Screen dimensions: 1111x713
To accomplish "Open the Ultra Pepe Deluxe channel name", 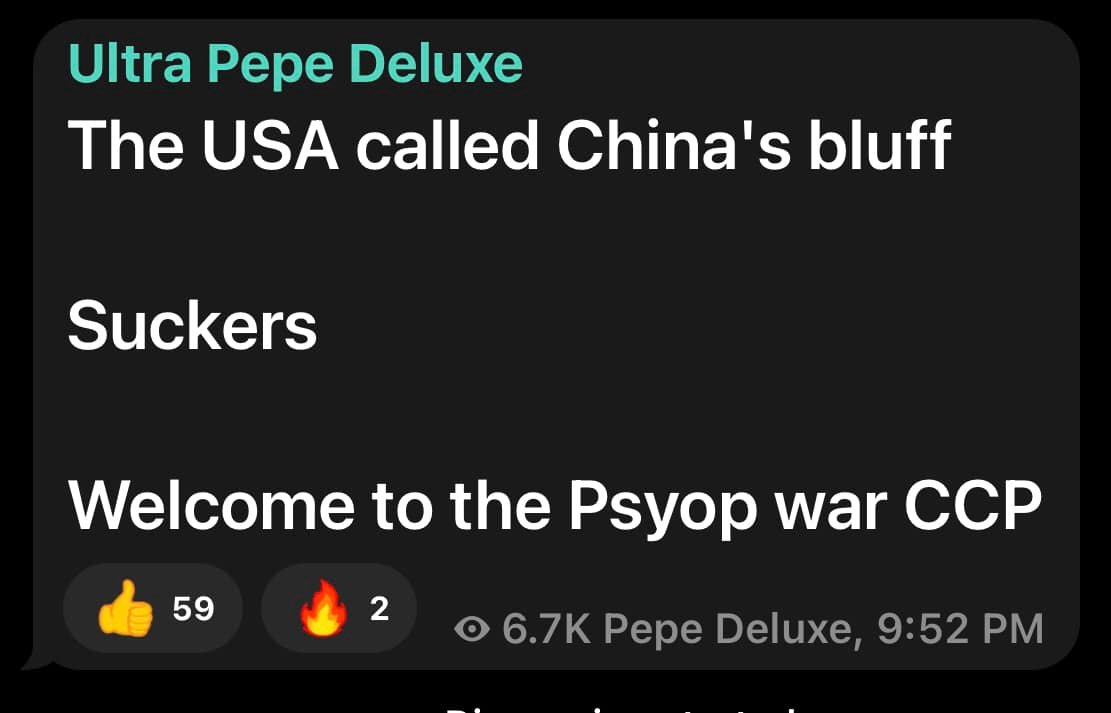I will tap(295, 65).
